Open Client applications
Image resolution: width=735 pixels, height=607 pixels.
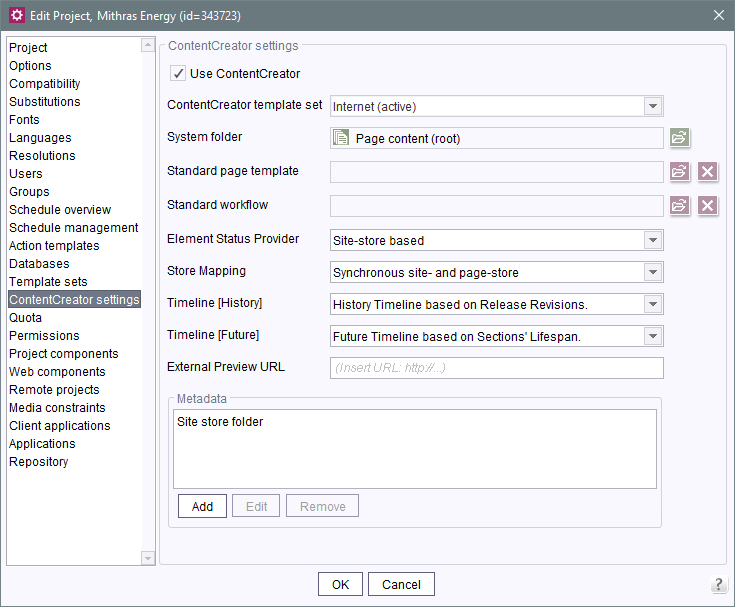point(60,426)
